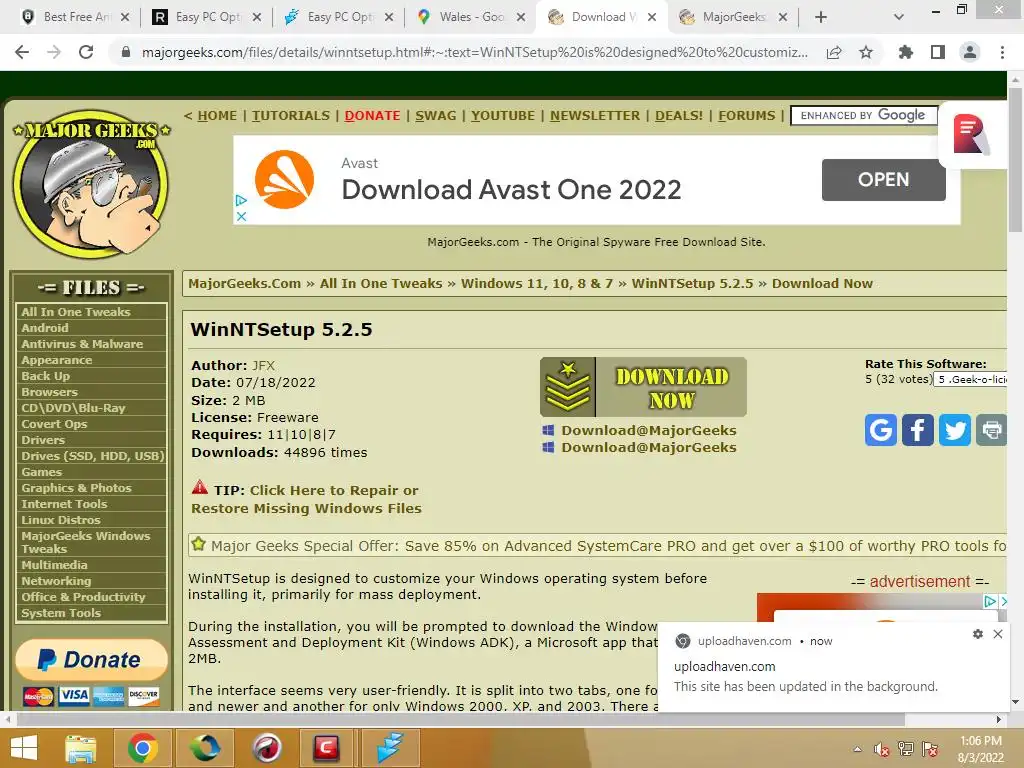Image resolution: width=1024 pixels, height=768 pixels.
Task: Open notification settings gear for uploadhaven
Action: pyautogui.click(x=978, y=634)
